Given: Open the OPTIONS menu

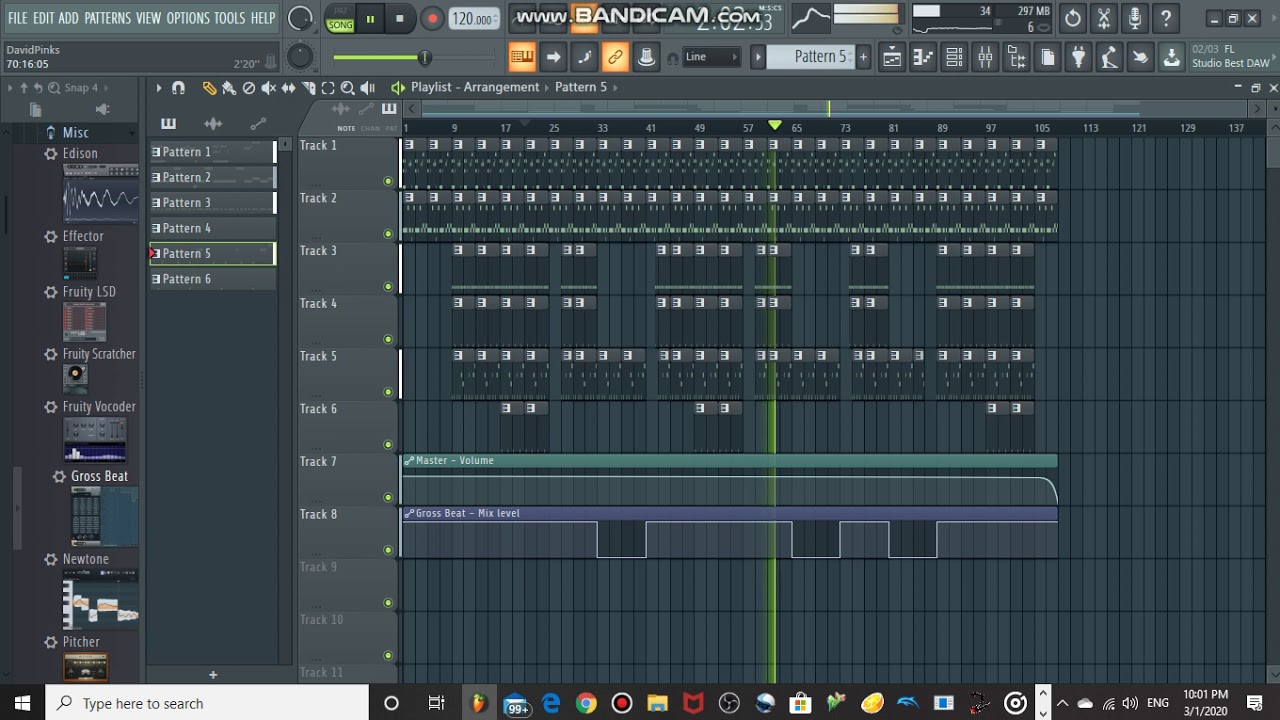Looking at the screenshot, I should 188,18.
